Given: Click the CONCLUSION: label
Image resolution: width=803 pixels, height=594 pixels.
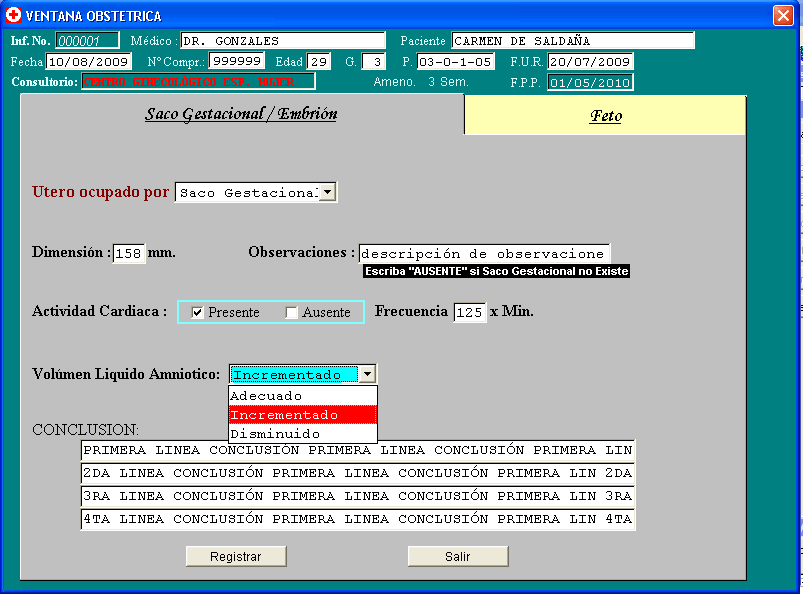Looking at the screenshot, I should [x=86, y=430].
